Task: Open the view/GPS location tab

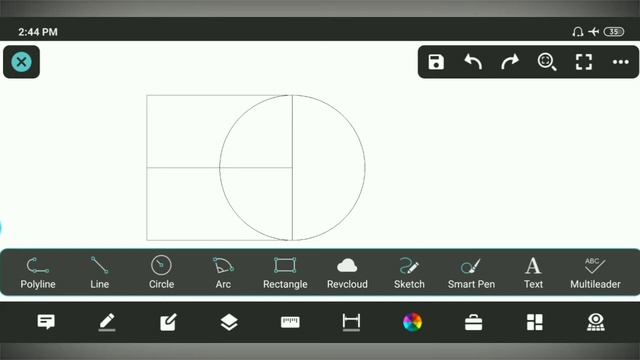Action: click(x=596, y=322)
